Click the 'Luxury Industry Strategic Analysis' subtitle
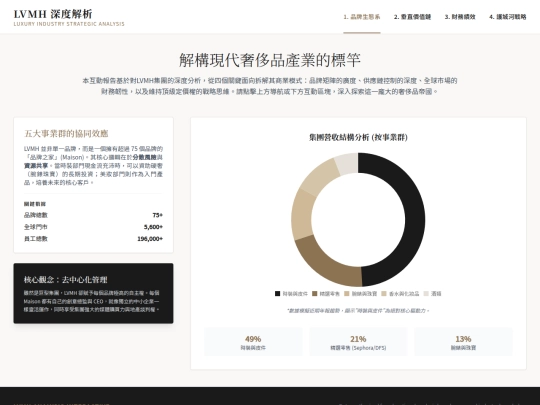540x405 pixels. [x=69, y=24]
